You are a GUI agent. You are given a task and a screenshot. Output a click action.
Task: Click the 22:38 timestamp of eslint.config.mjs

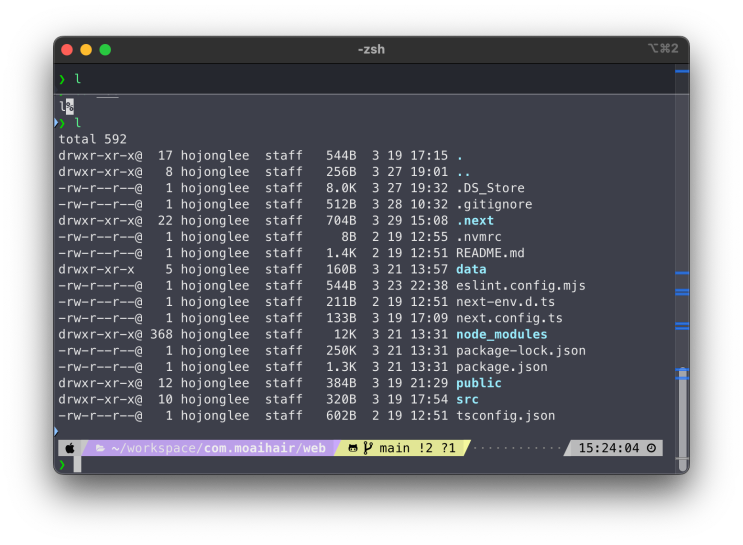tap(429, 286)
